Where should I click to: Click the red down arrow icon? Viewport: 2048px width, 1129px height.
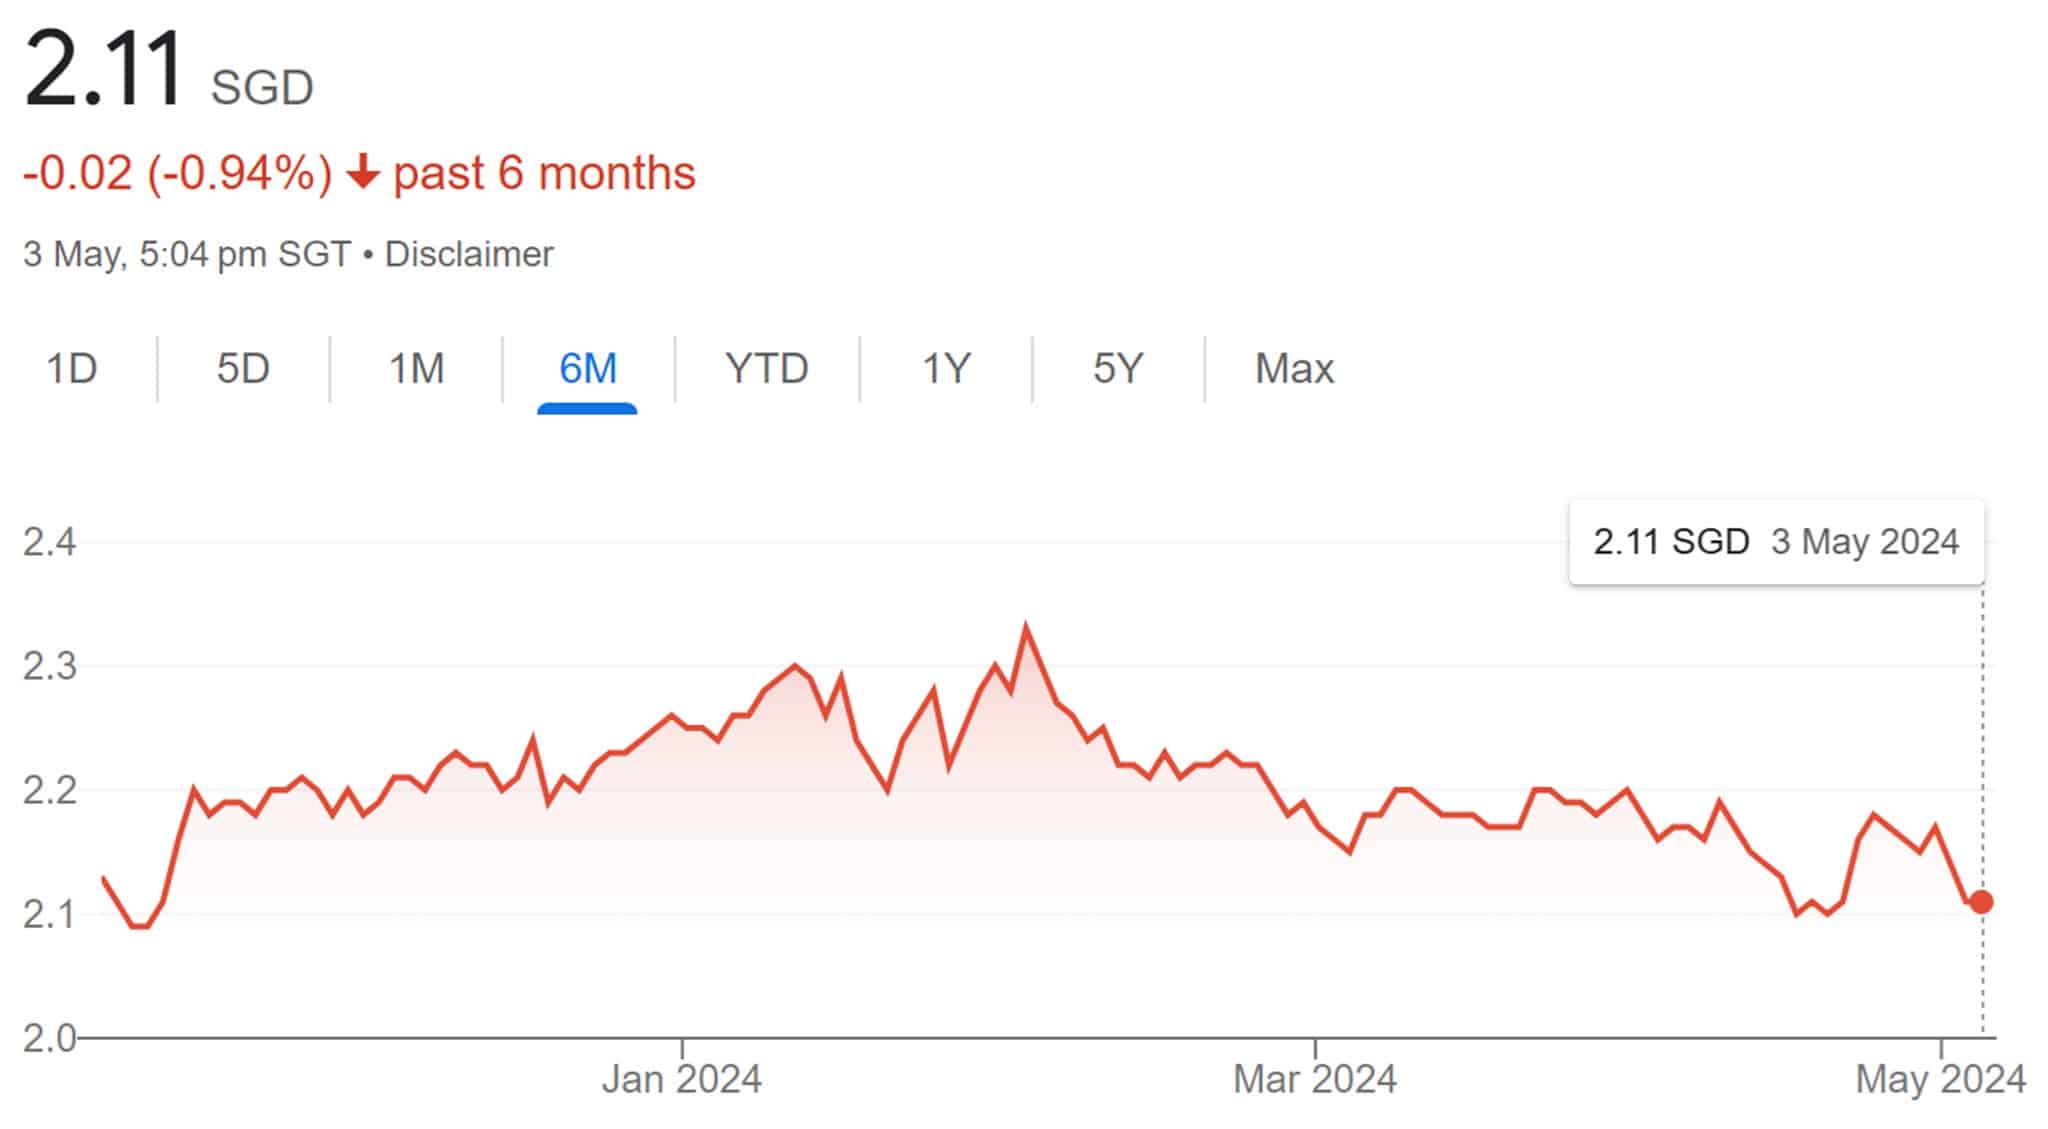(363, 173)
